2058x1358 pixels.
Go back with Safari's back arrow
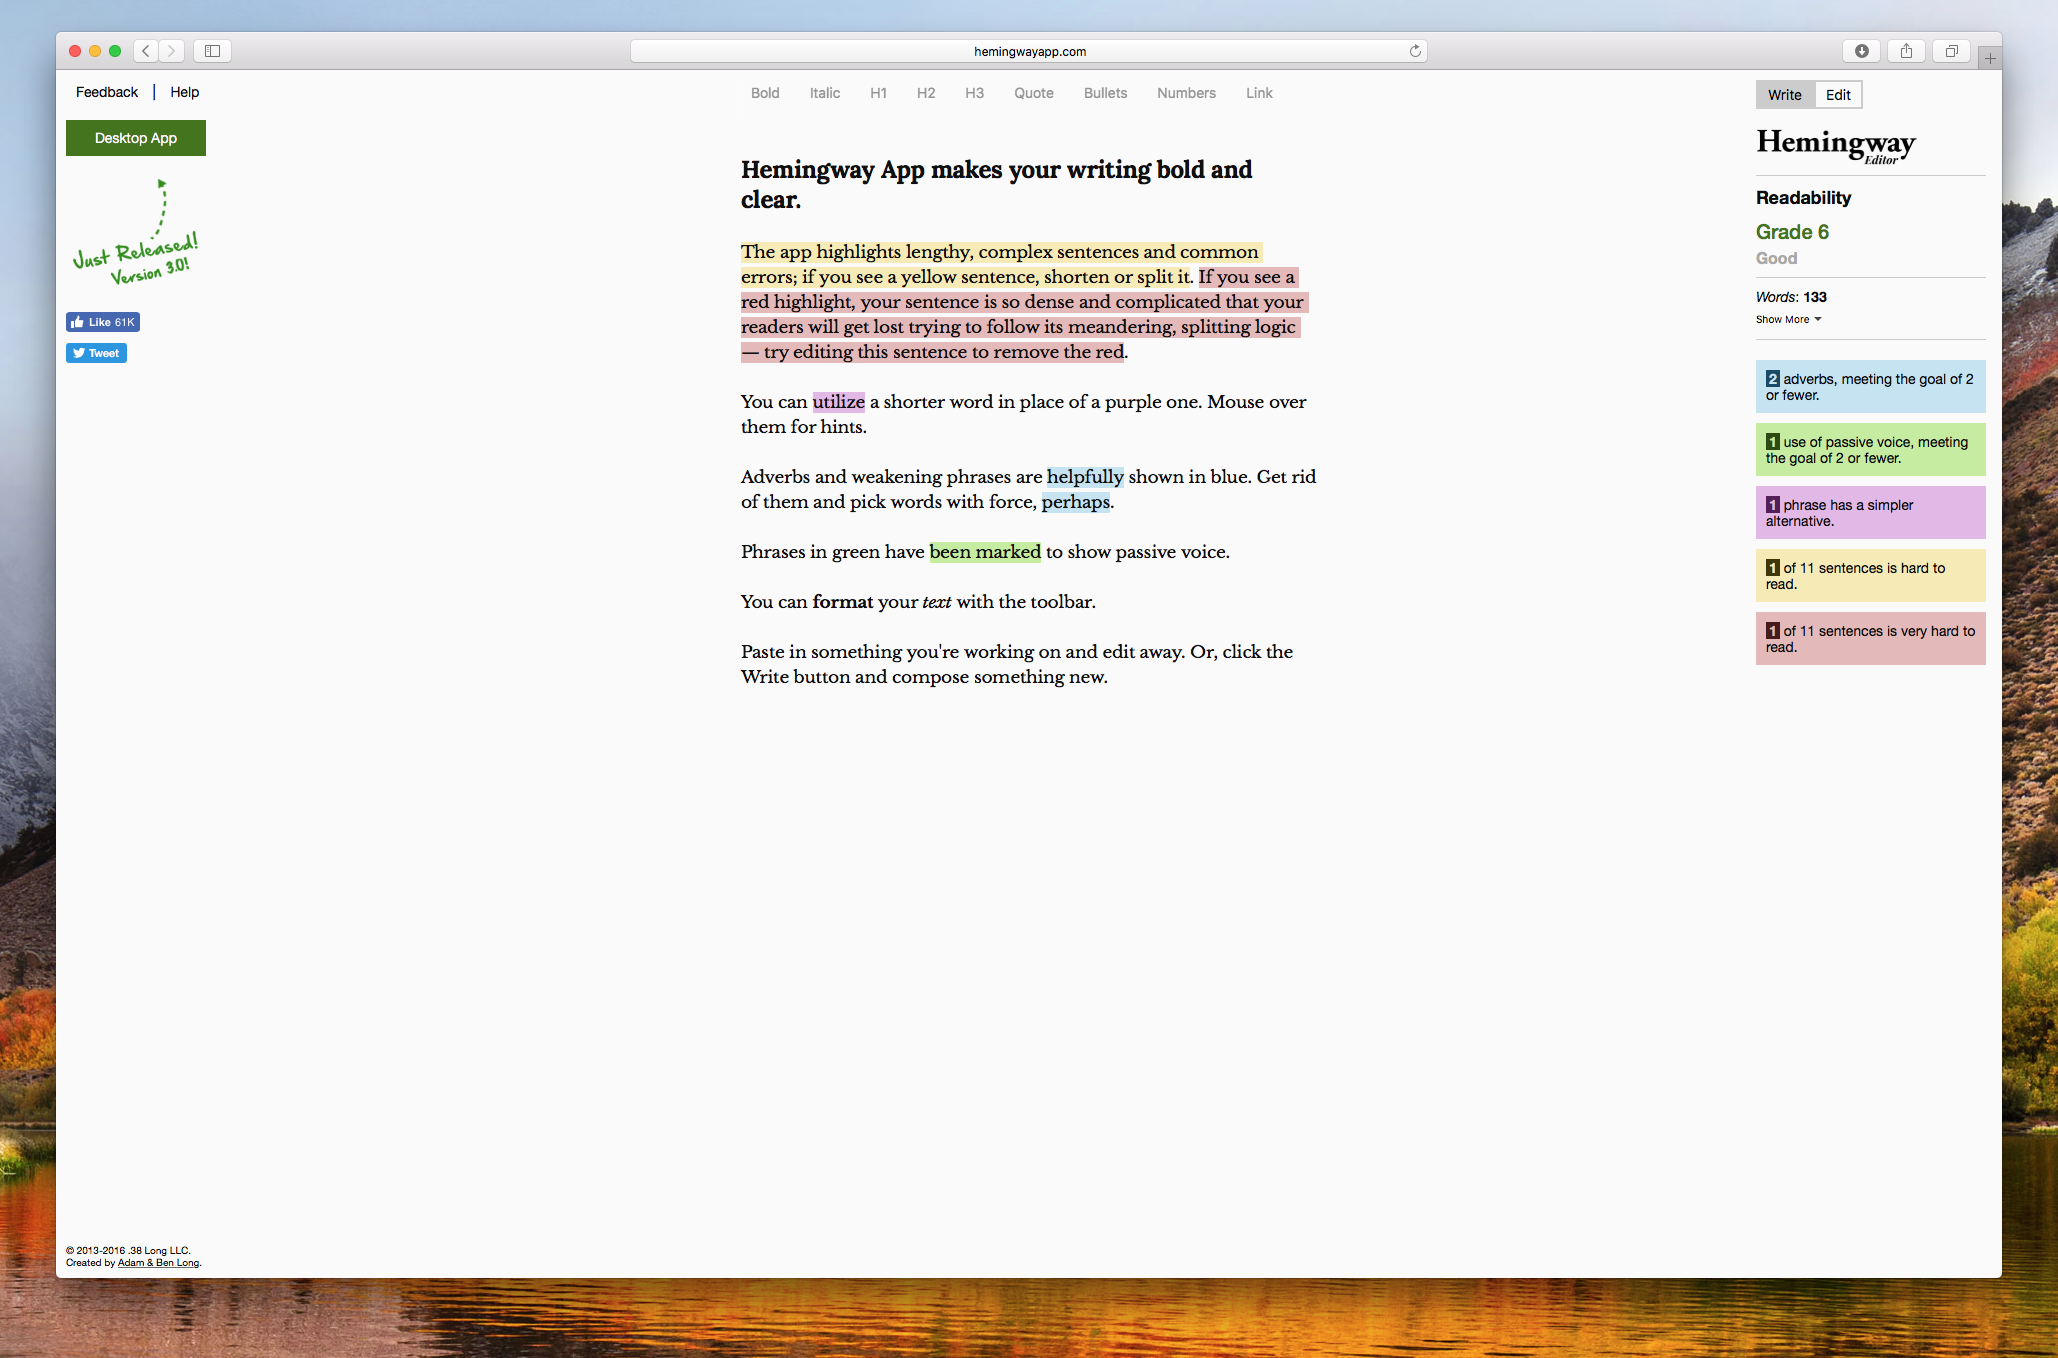[146, 51]
